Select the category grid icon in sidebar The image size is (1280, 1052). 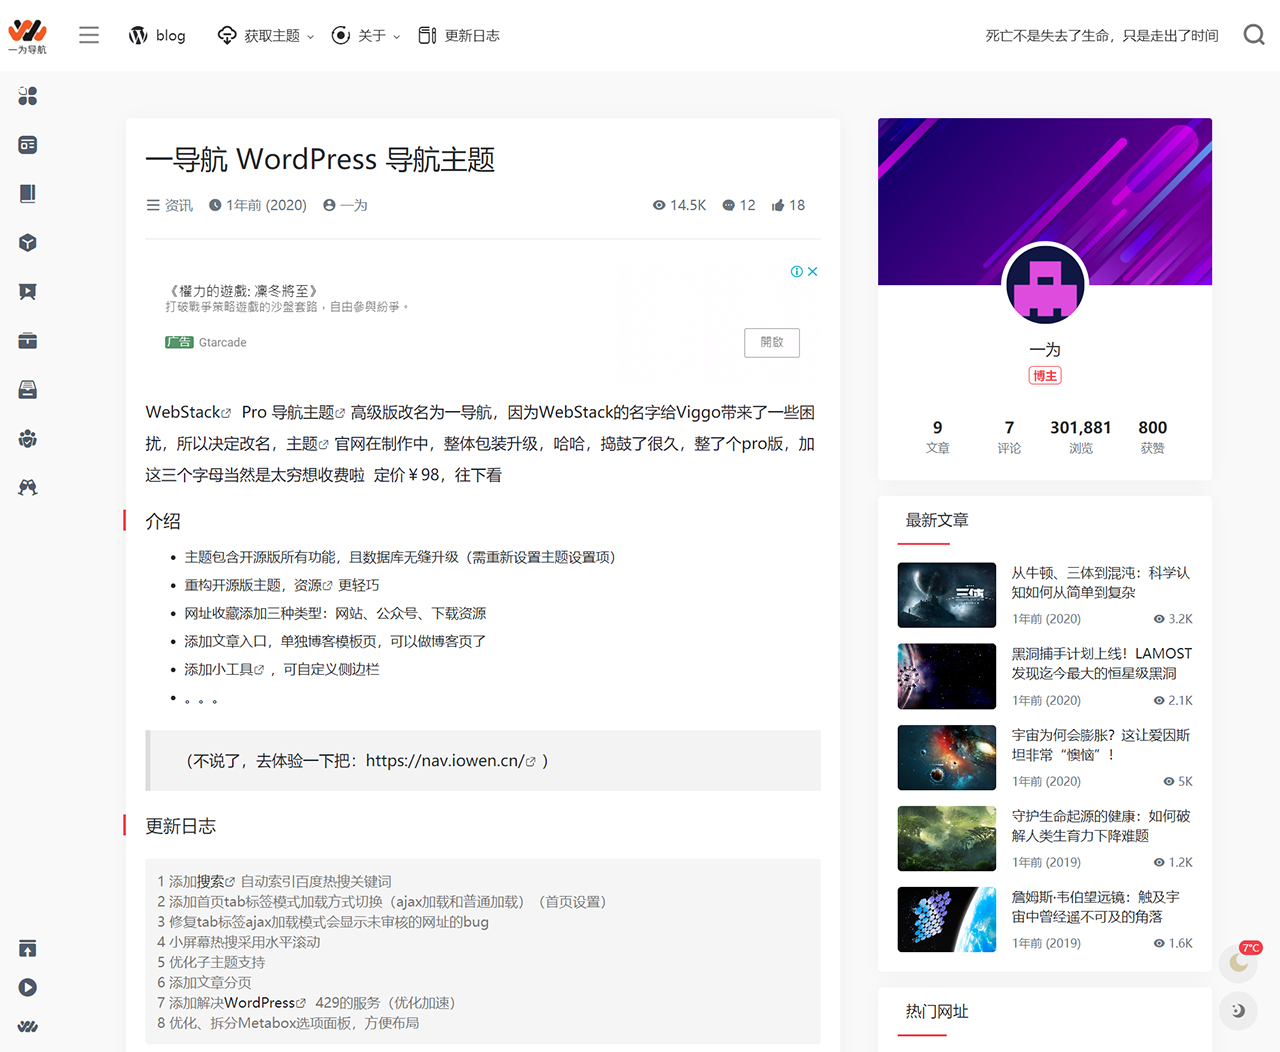[x=27, y=95]
